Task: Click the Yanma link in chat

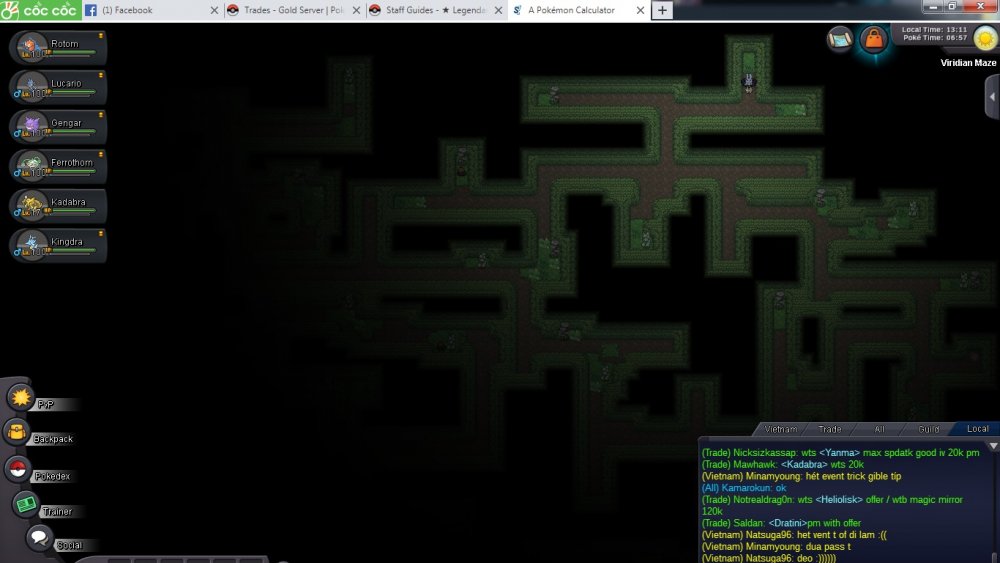Action: click(x=841, y=453)
